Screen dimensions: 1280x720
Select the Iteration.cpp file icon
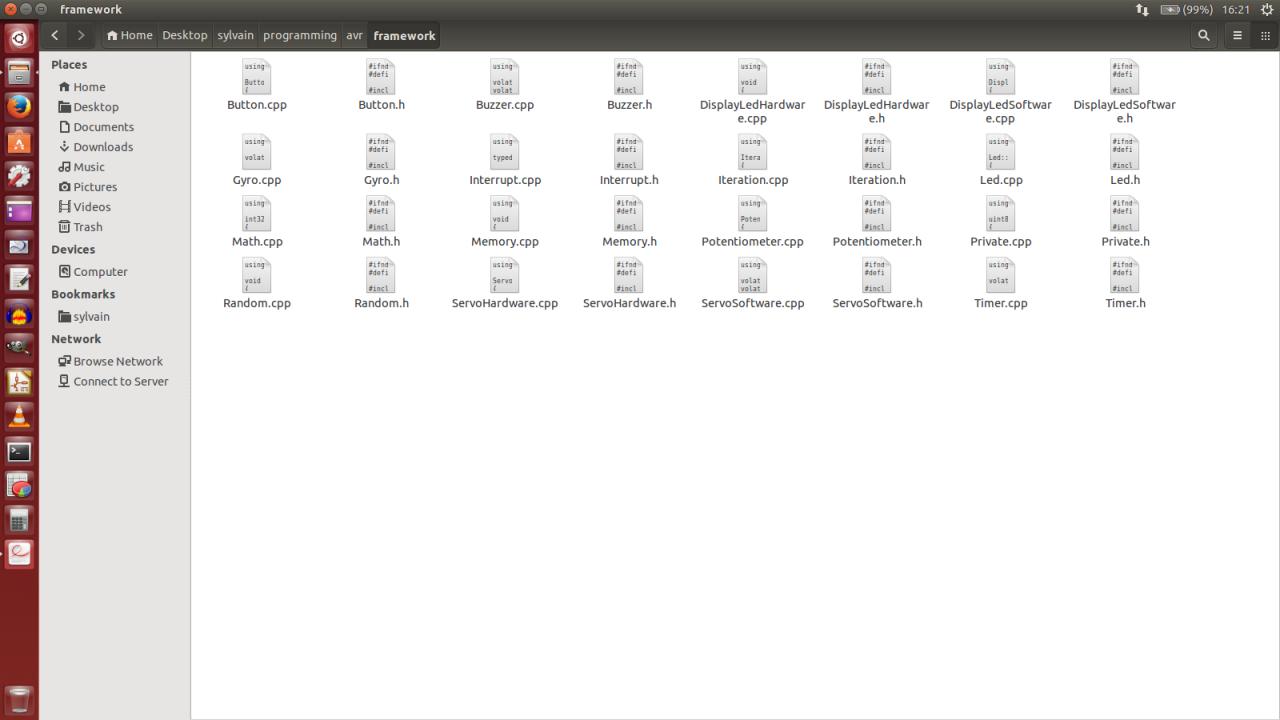753,153
